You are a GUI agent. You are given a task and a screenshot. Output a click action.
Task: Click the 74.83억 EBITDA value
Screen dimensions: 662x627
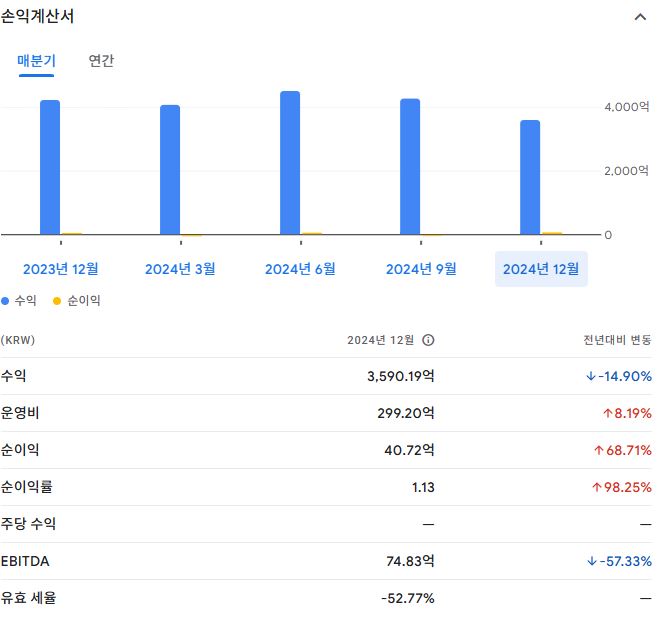tap(410, 561)
